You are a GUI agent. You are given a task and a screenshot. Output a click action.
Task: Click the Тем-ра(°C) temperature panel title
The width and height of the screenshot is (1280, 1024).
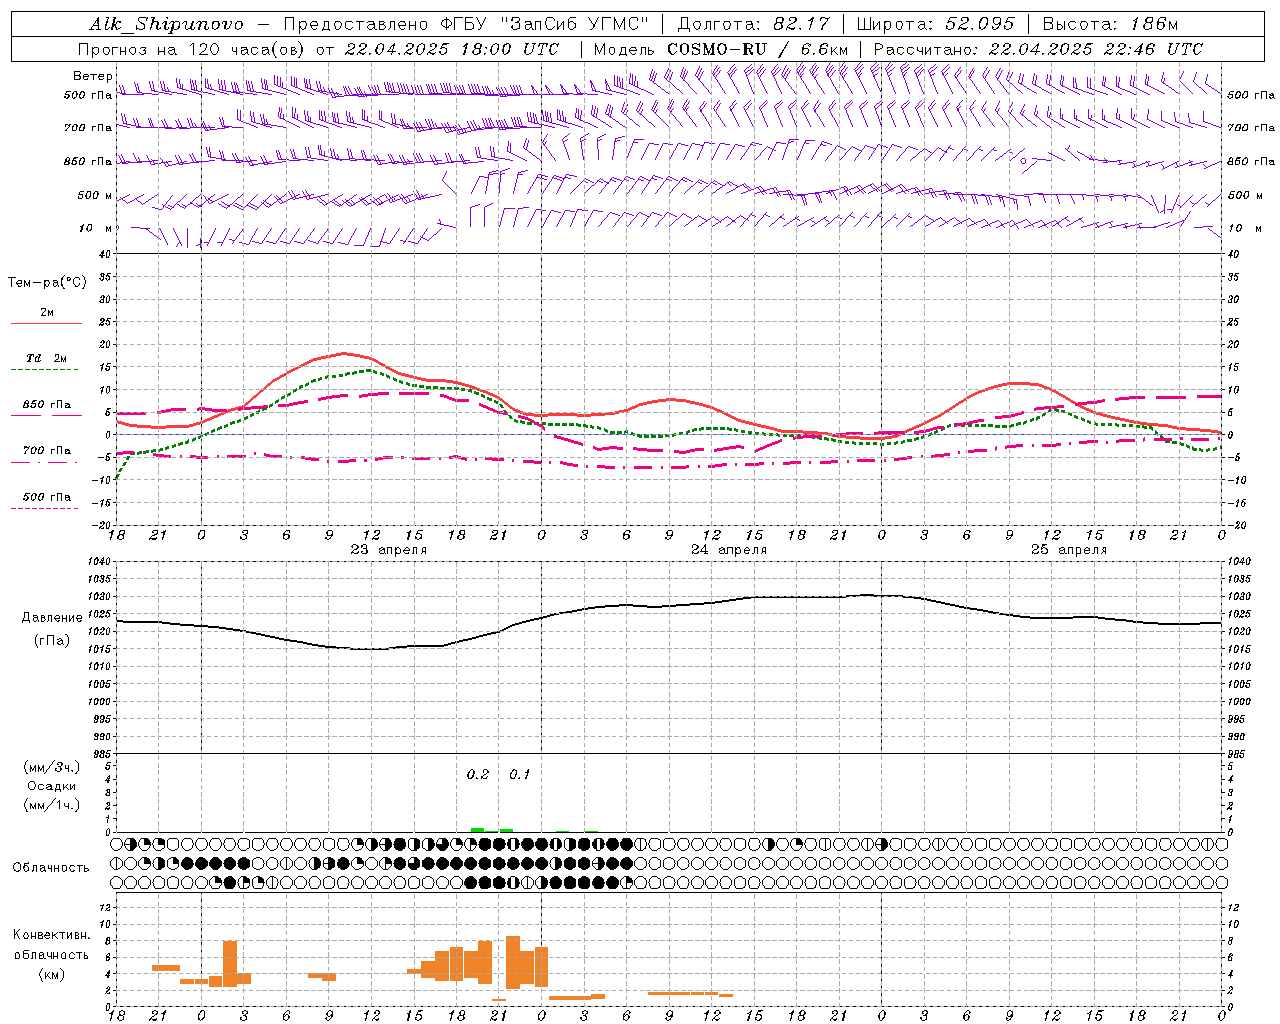(47, 283)
